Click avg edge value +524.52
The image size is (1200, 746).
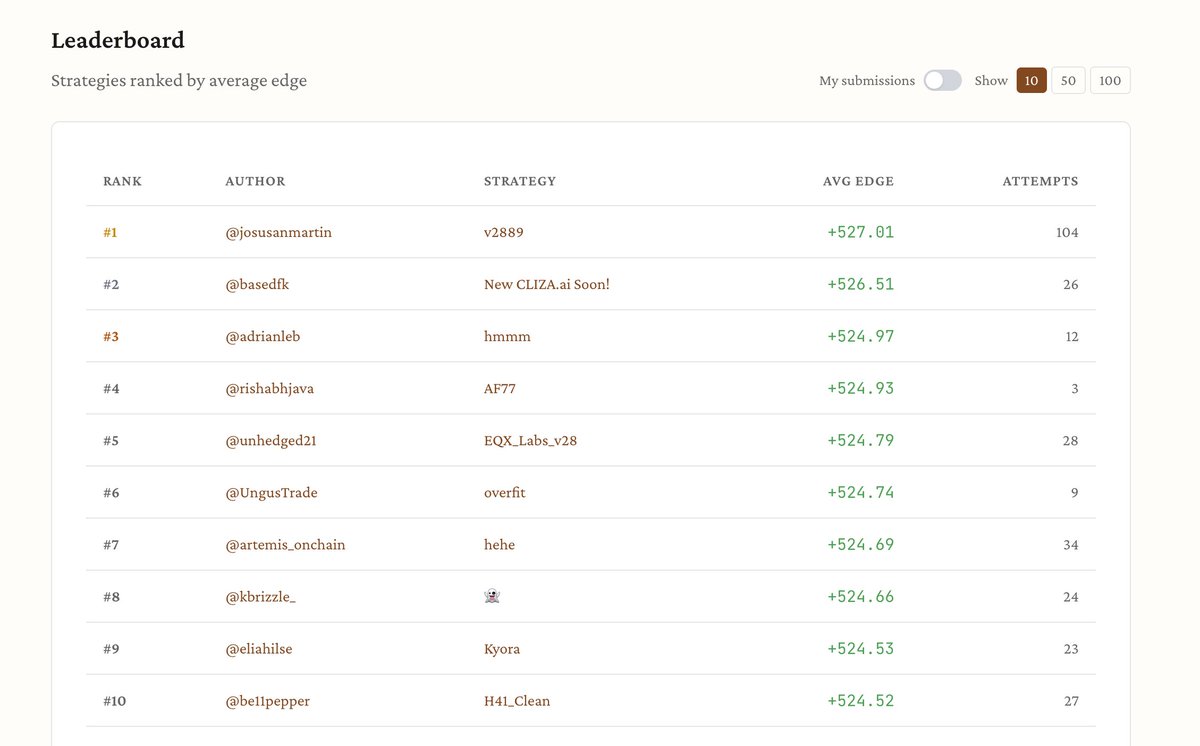[x=861, y=700]
